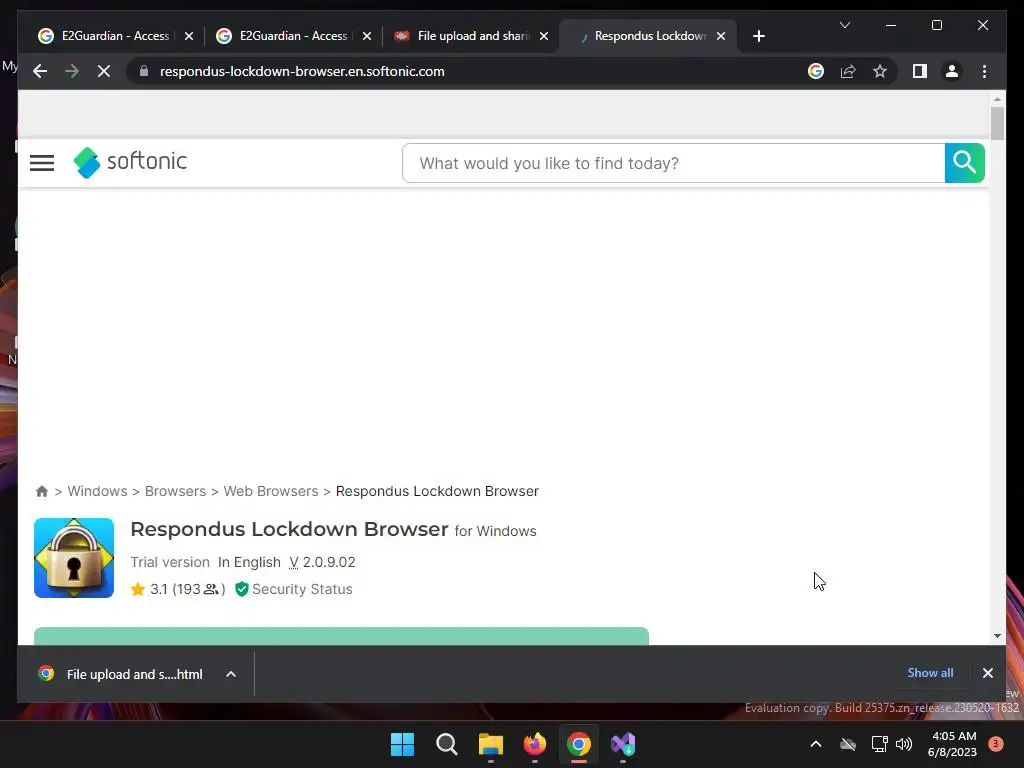Open options for downloaded File upload html
This screenshot has width=1024, height=768.
231,674
